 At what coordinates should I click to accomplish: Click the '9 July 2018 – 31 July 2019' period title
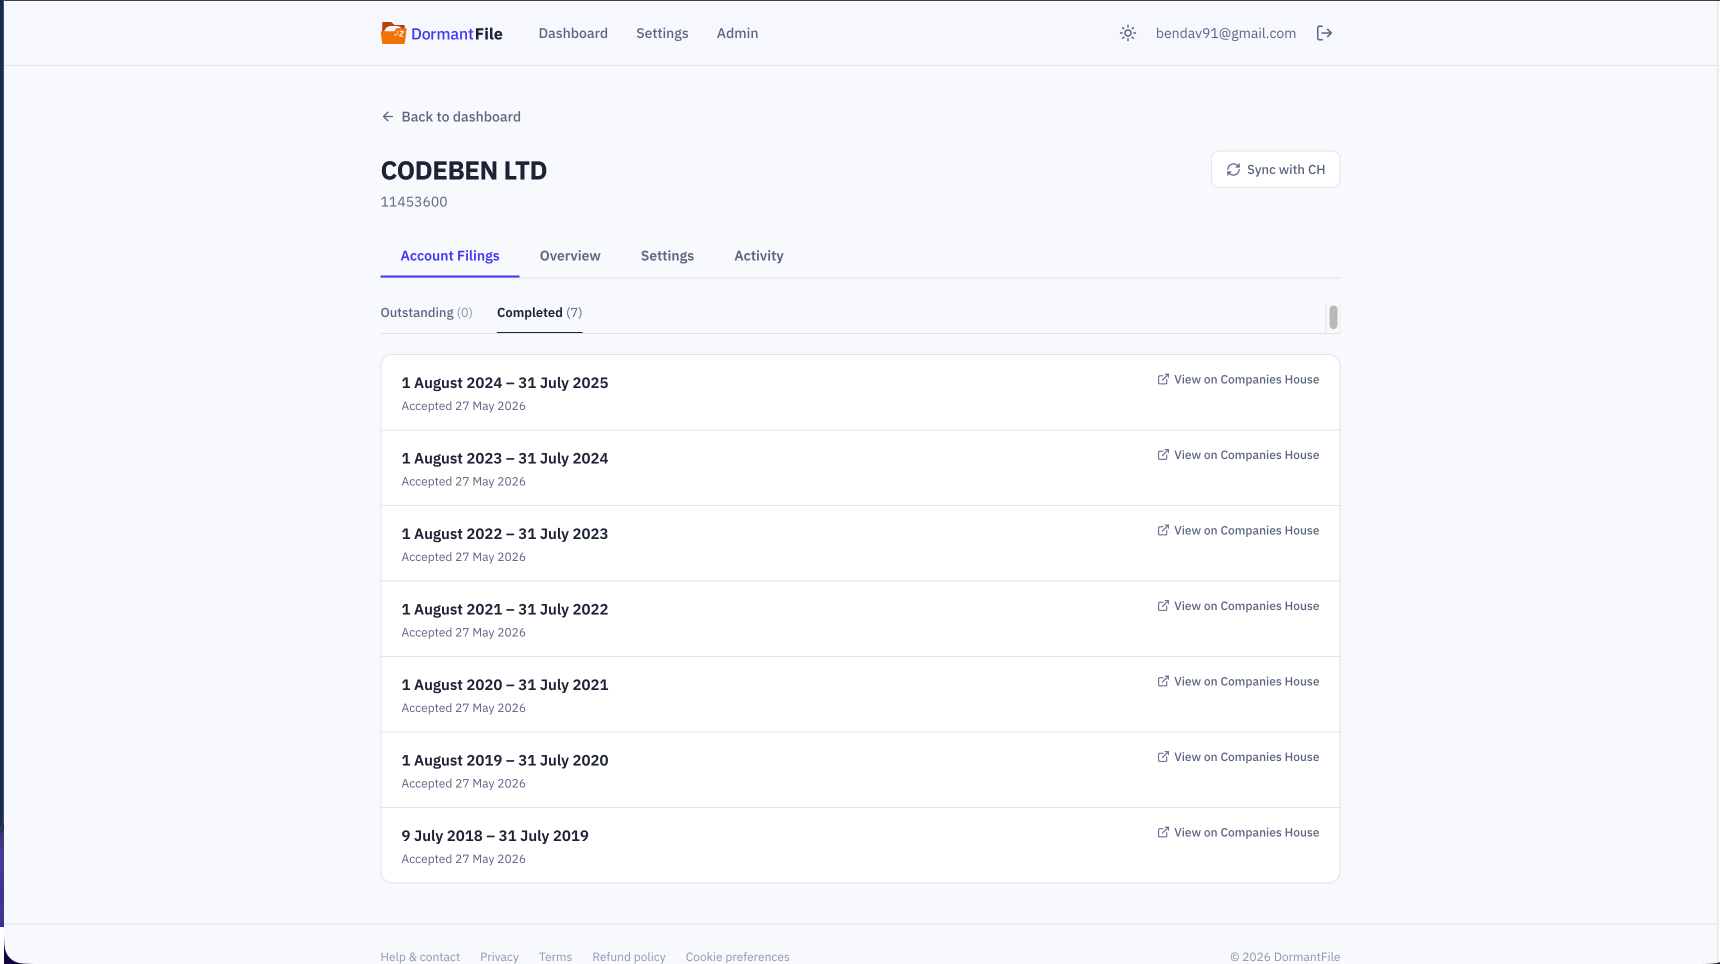coord(495,836)
